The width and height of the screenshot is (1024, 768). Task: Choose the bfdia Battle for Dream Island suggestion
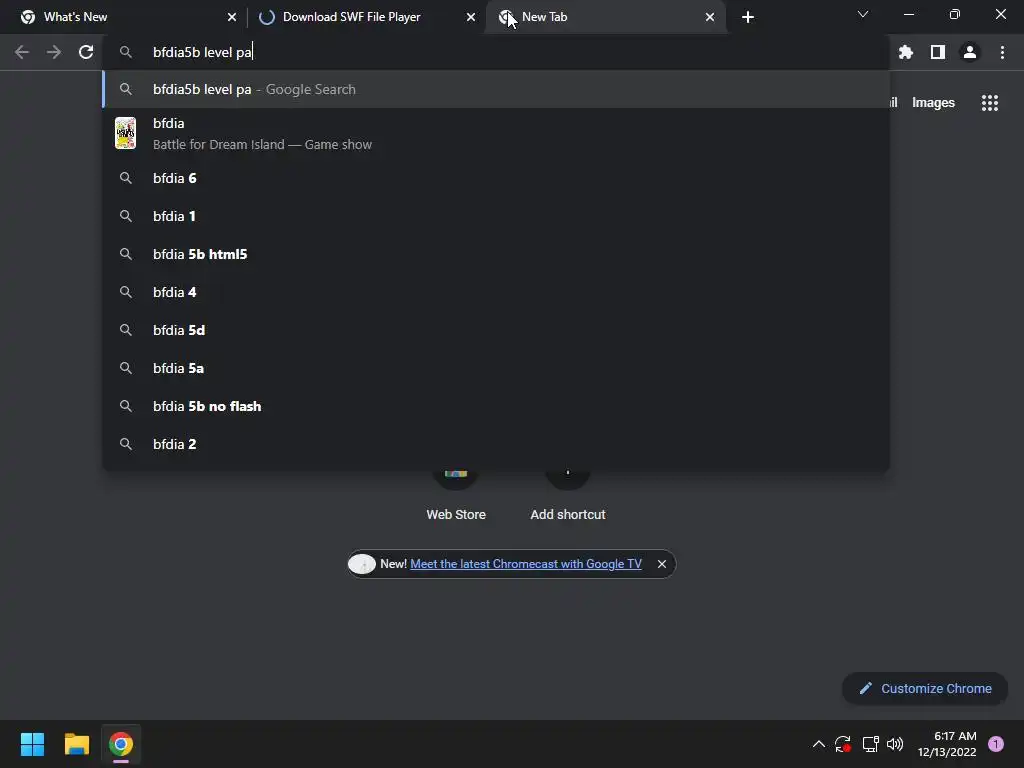point(496,134)
